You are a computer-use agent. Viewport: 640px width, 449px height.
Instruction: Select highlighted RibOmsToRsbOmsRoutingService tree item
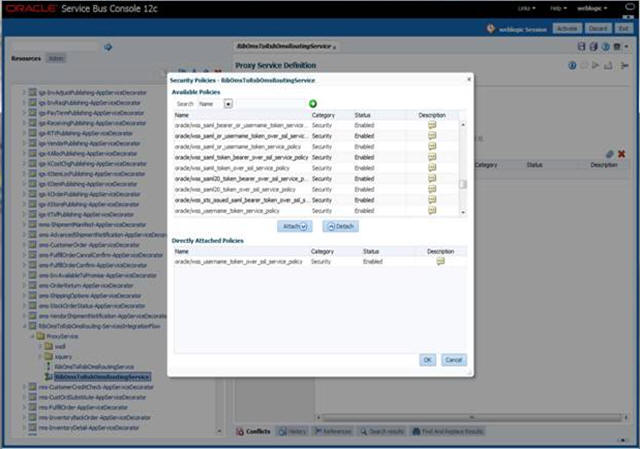pyautogui.click(x=102, y=377)
